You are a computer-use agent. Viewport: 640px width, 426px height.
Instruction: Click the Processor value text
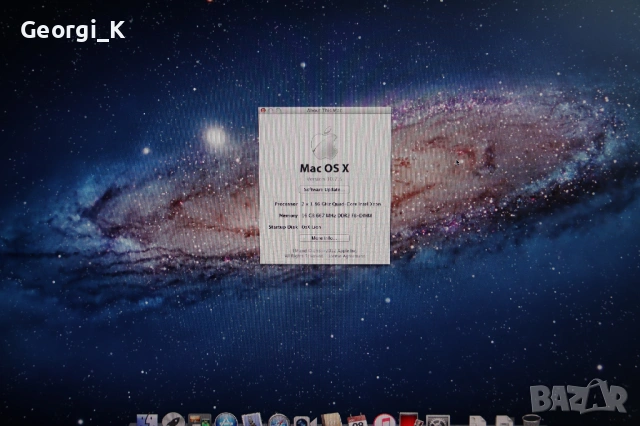coord(341,204)
